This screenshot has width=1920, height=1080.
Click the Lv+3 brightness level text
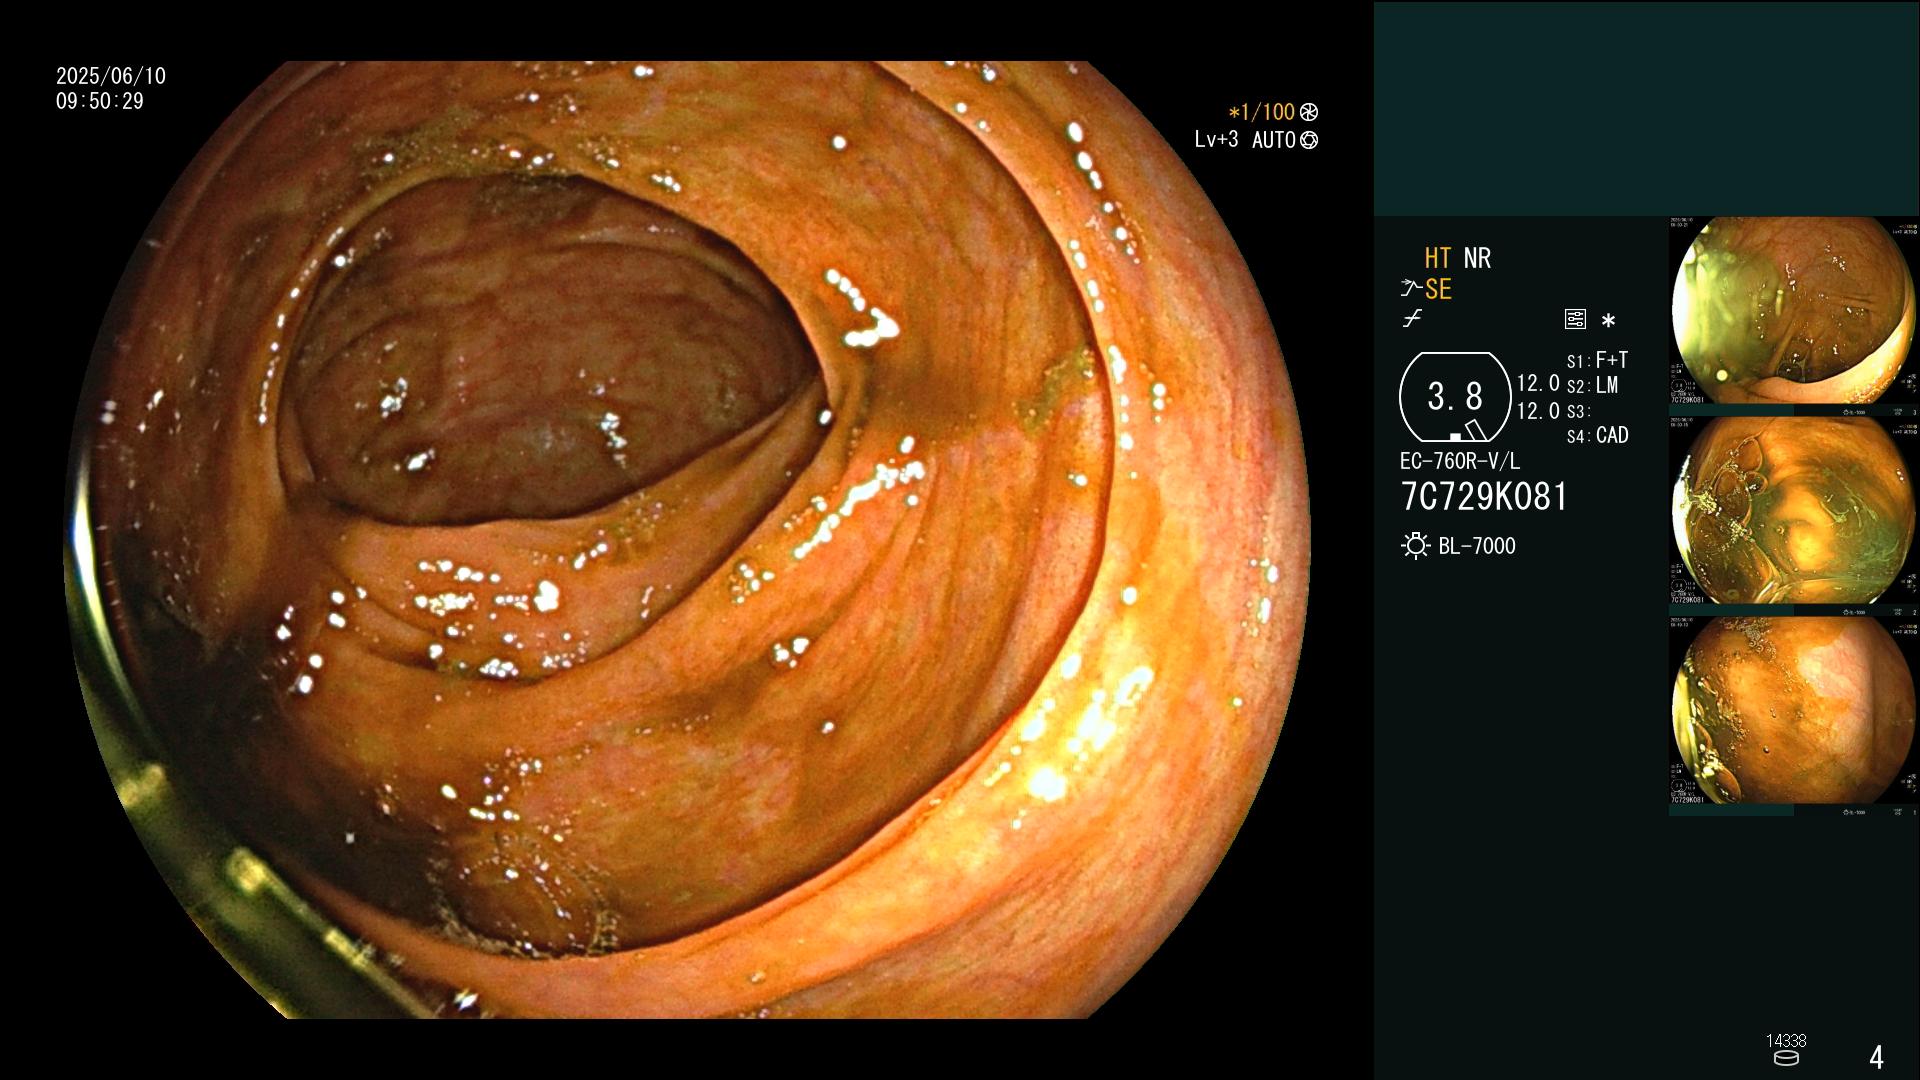click(x=1217, y=139)
